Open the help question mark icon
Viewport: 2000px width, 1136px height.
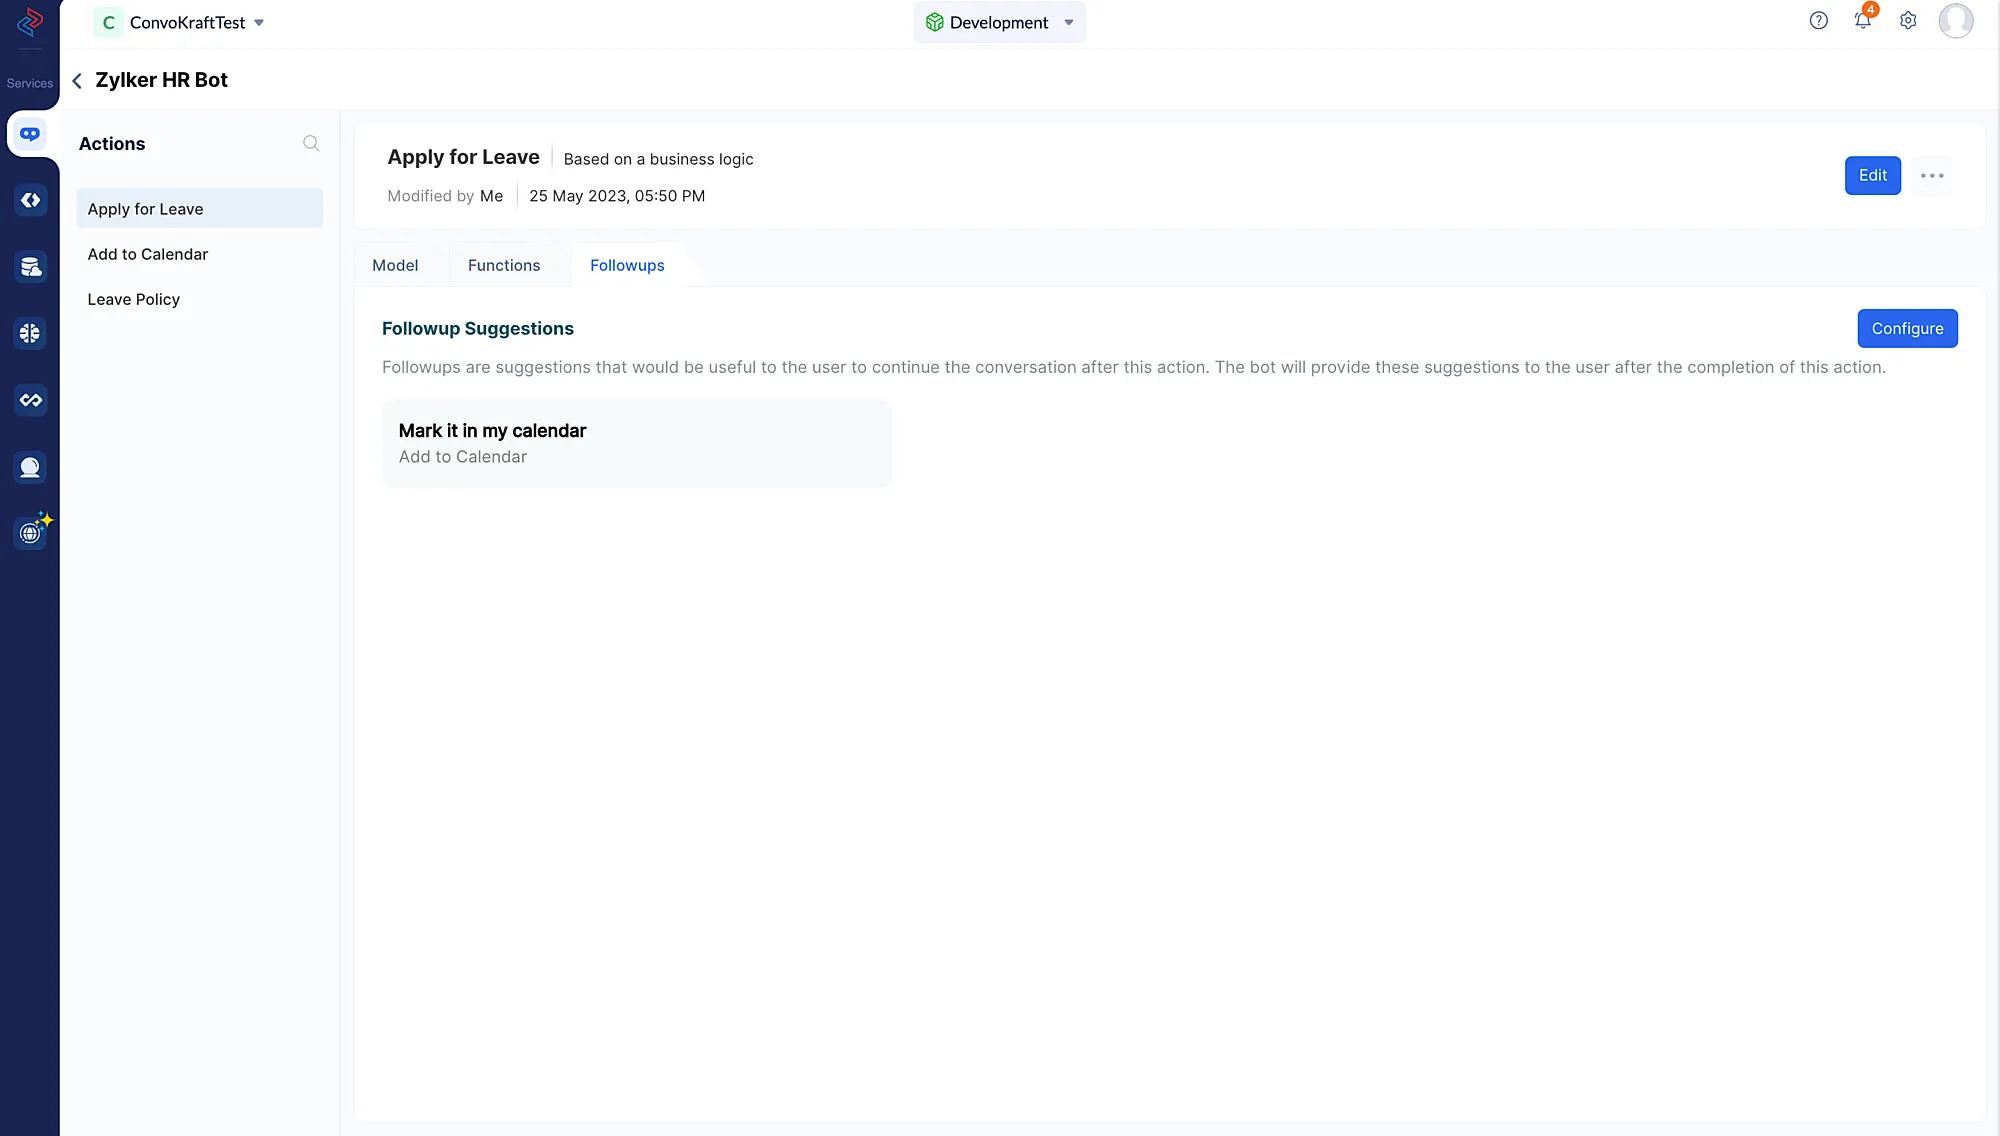point(1818,21)
